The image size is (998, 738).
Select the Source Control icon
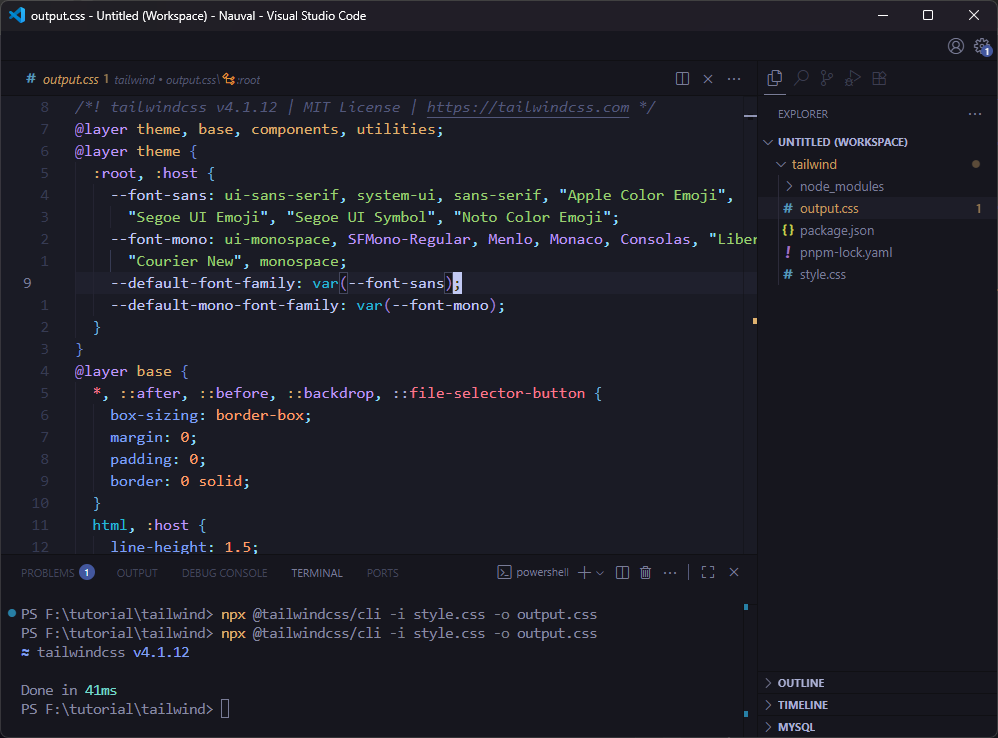(827, 78)
